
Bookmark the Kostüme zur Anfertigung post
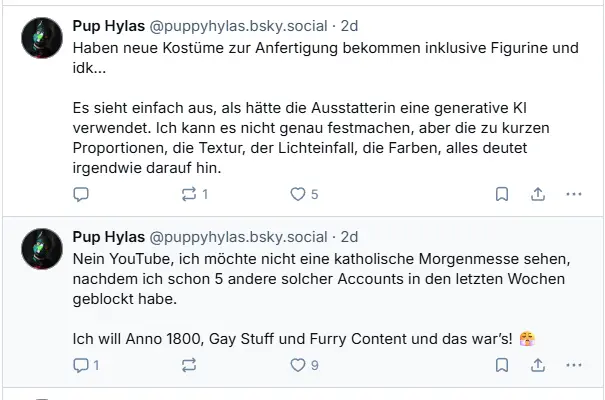point(502,194)
